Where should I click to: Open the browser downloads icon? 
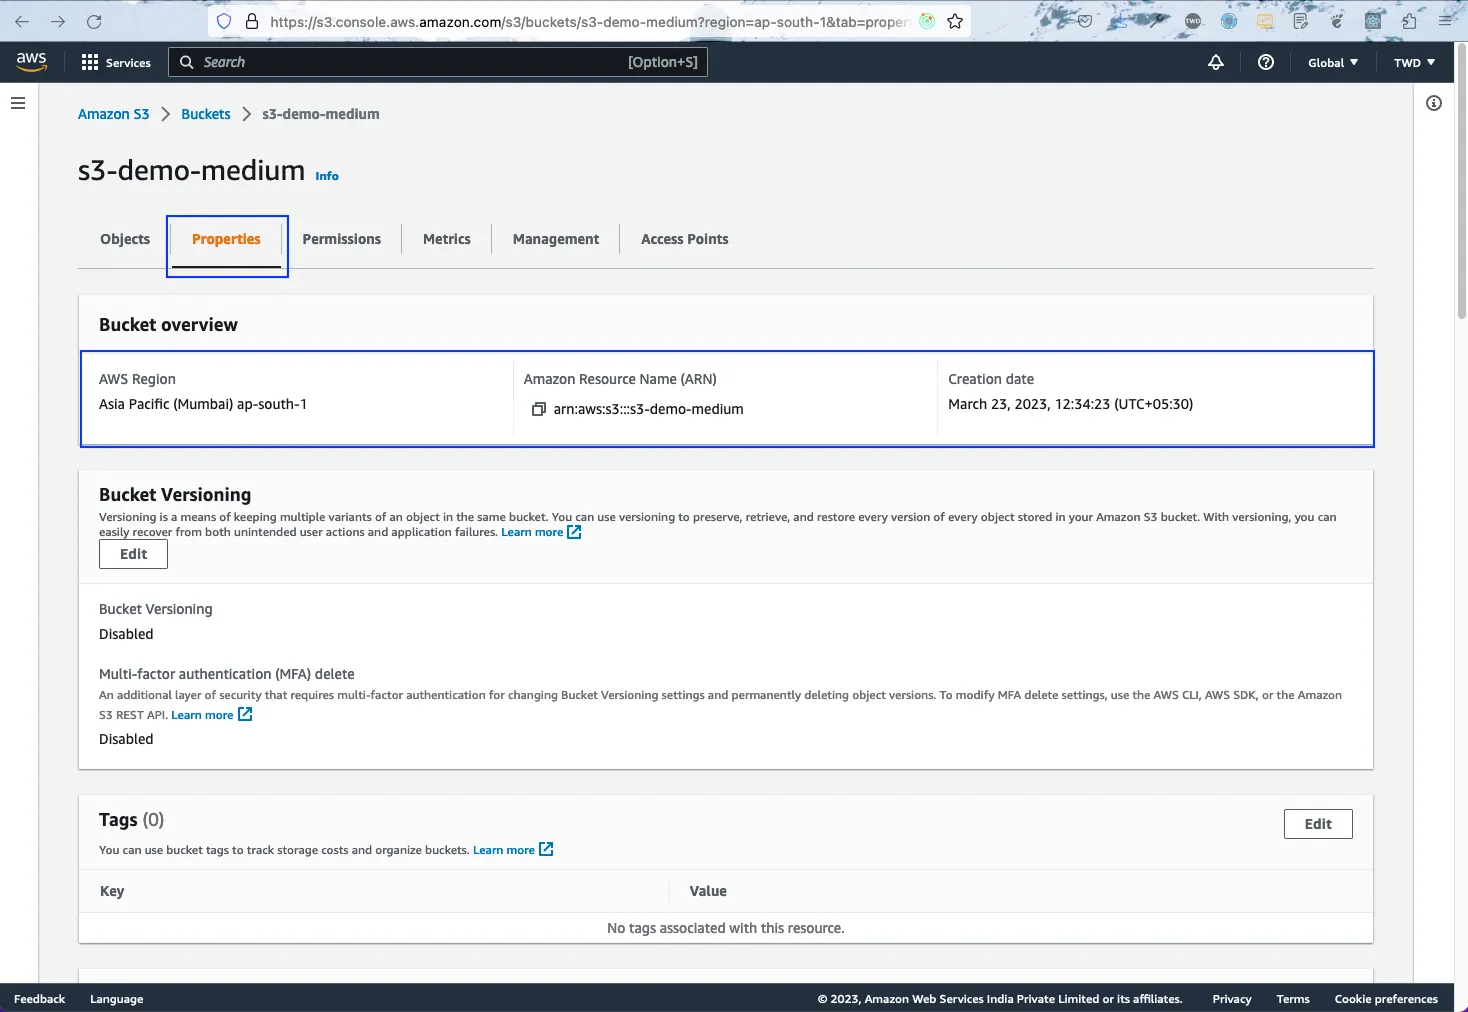pyautogui.click(x=1121, y=21)
